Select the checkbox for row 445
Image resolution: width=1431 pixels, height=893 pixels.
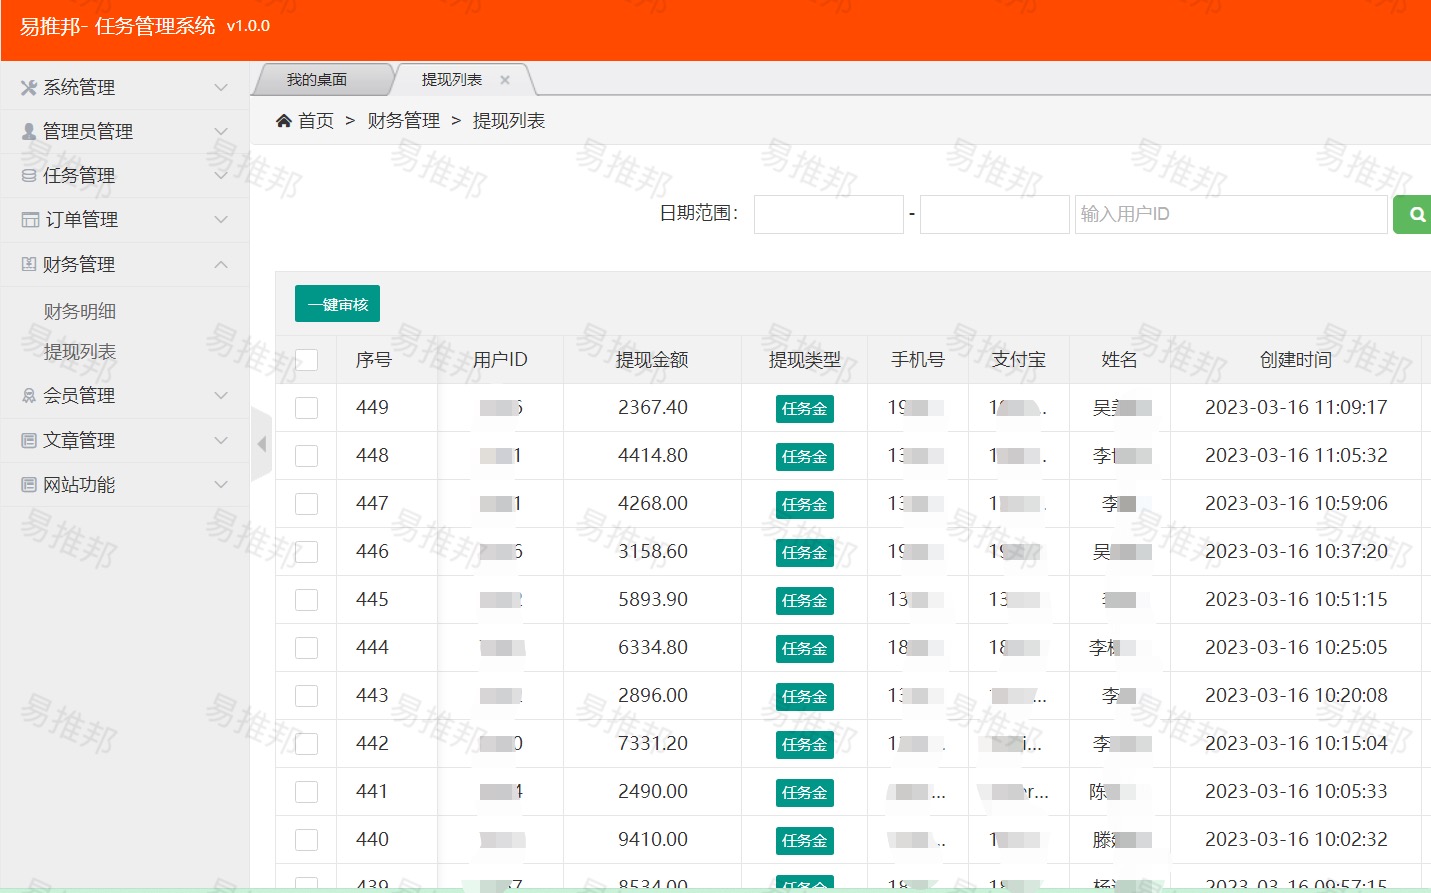(x=306, y=600)
